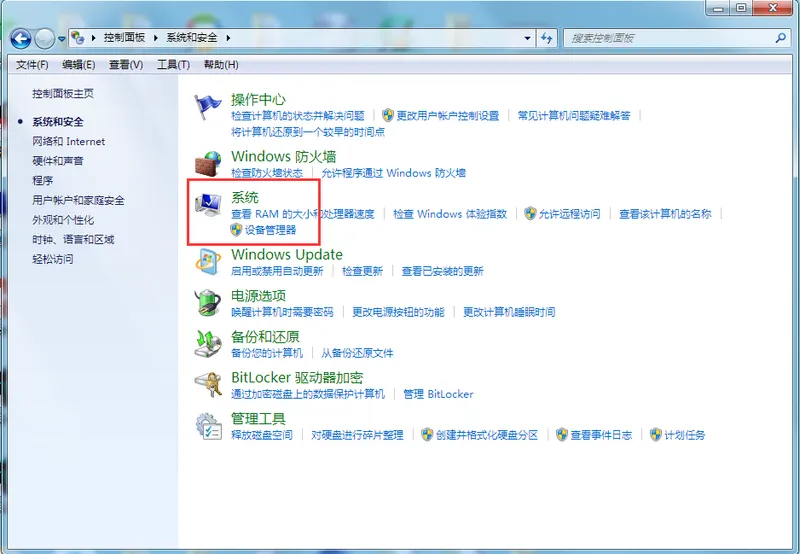Click 更改计算机睡眠时间 link
This screenshot has width=800, height=554.
pyautogui.click(x=509, y=312)
